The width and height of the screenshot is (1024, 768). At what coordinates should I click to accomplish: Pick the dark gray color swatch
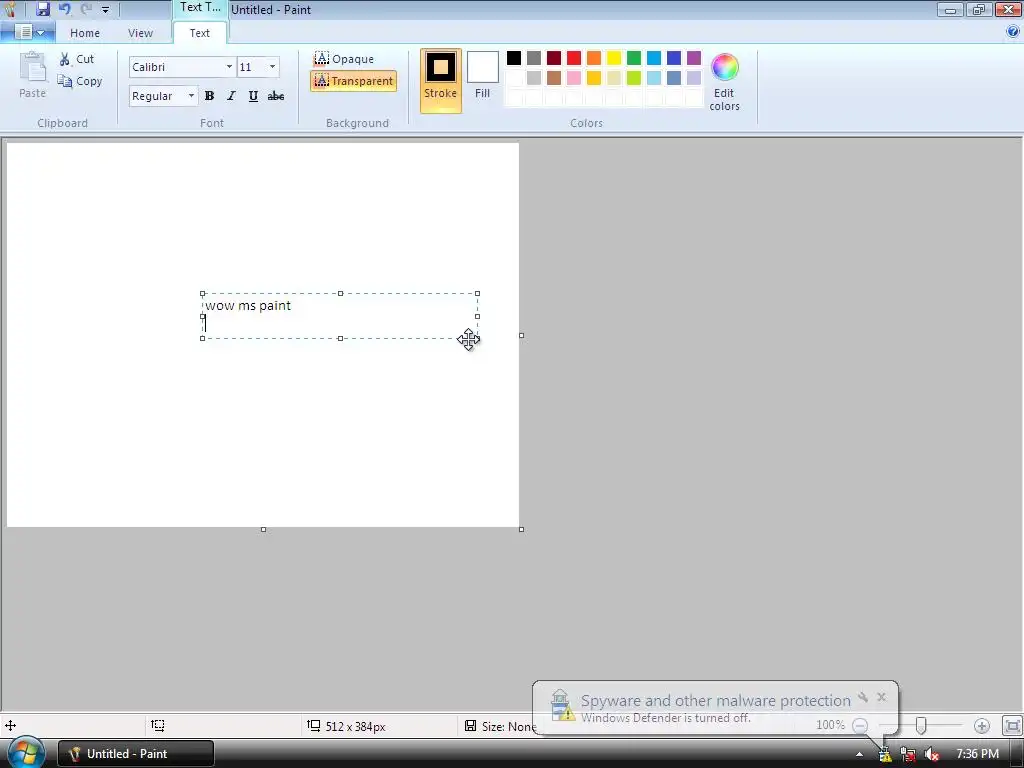(534, 58)
